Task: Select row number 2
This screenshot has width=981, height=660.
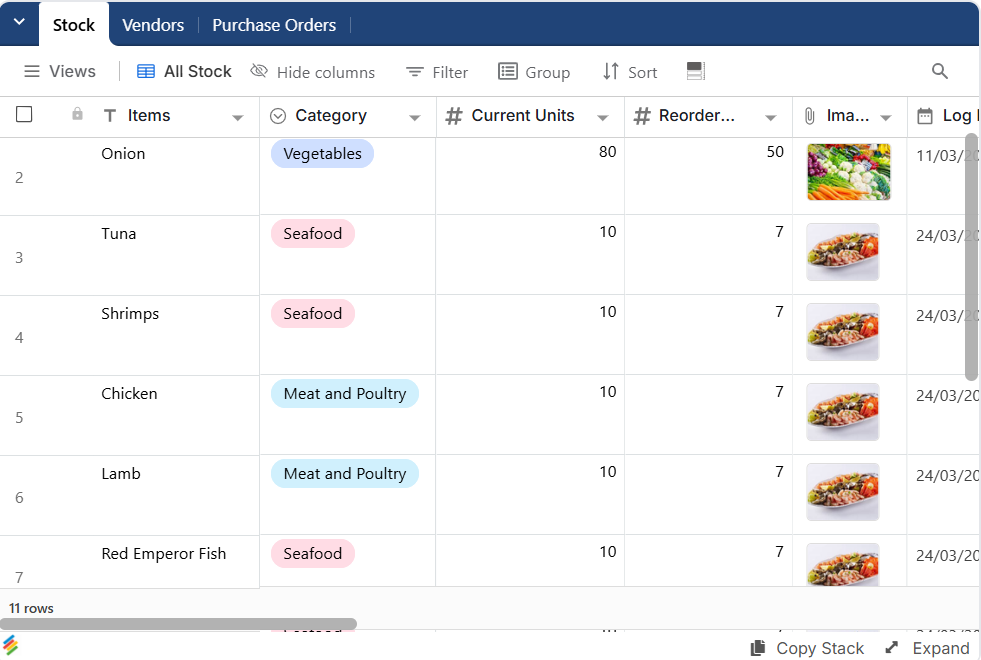Action: coord(19,178)
